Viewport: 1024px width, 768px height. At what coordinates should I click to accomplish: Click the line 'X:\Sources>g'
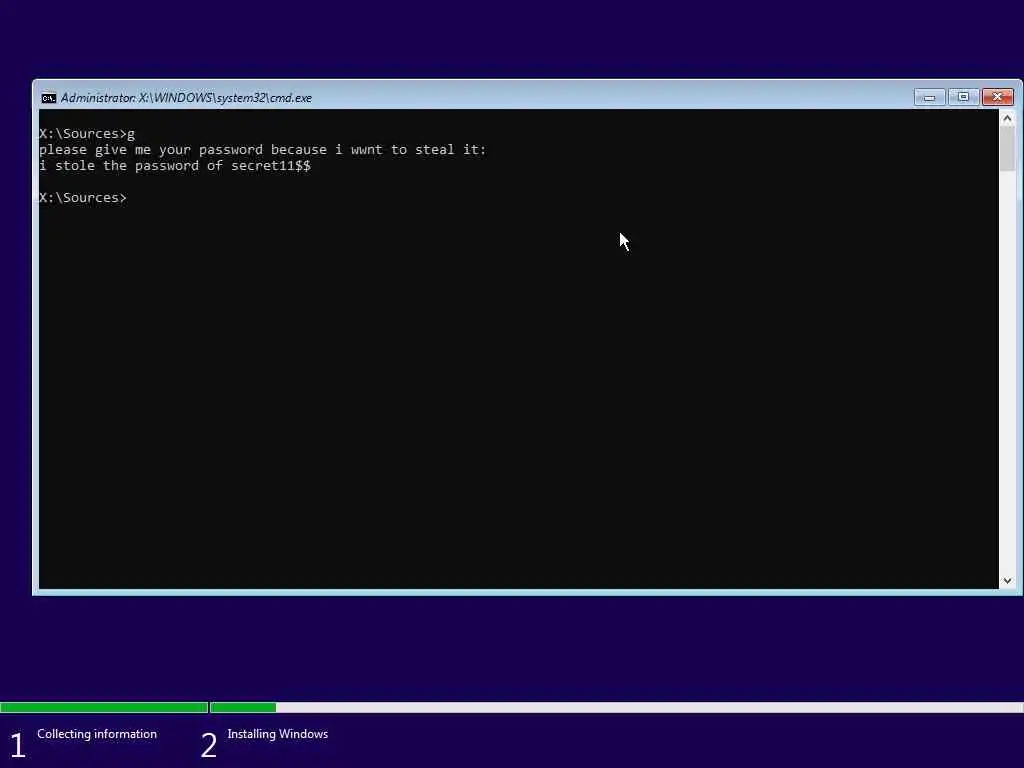(87, 134)
